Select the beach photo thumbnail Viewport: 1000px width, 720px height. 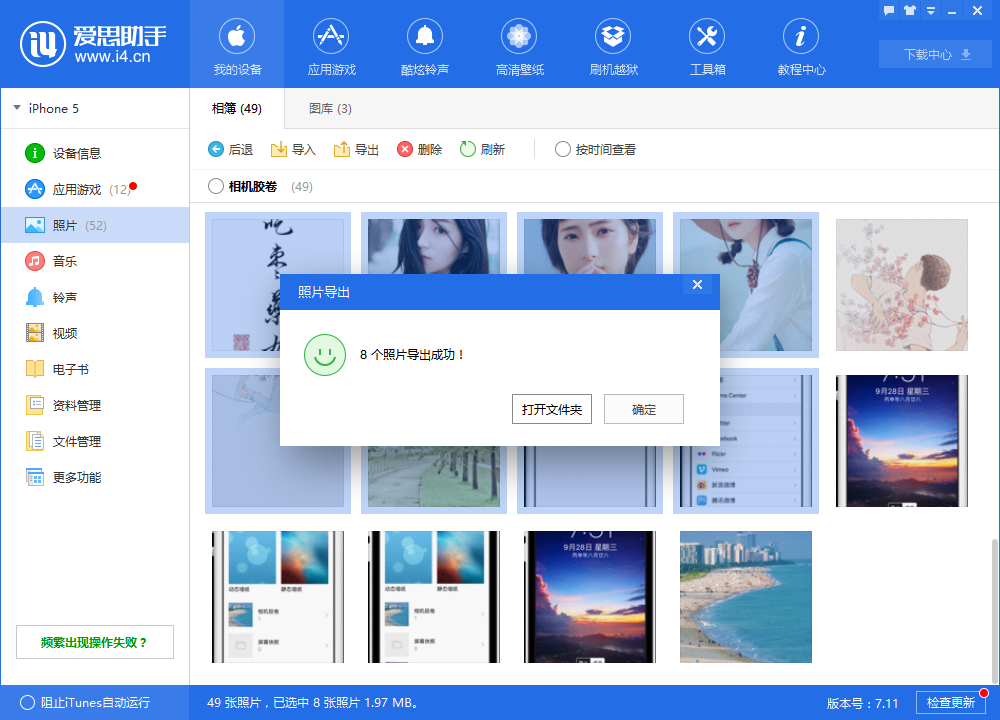(745, 597)
